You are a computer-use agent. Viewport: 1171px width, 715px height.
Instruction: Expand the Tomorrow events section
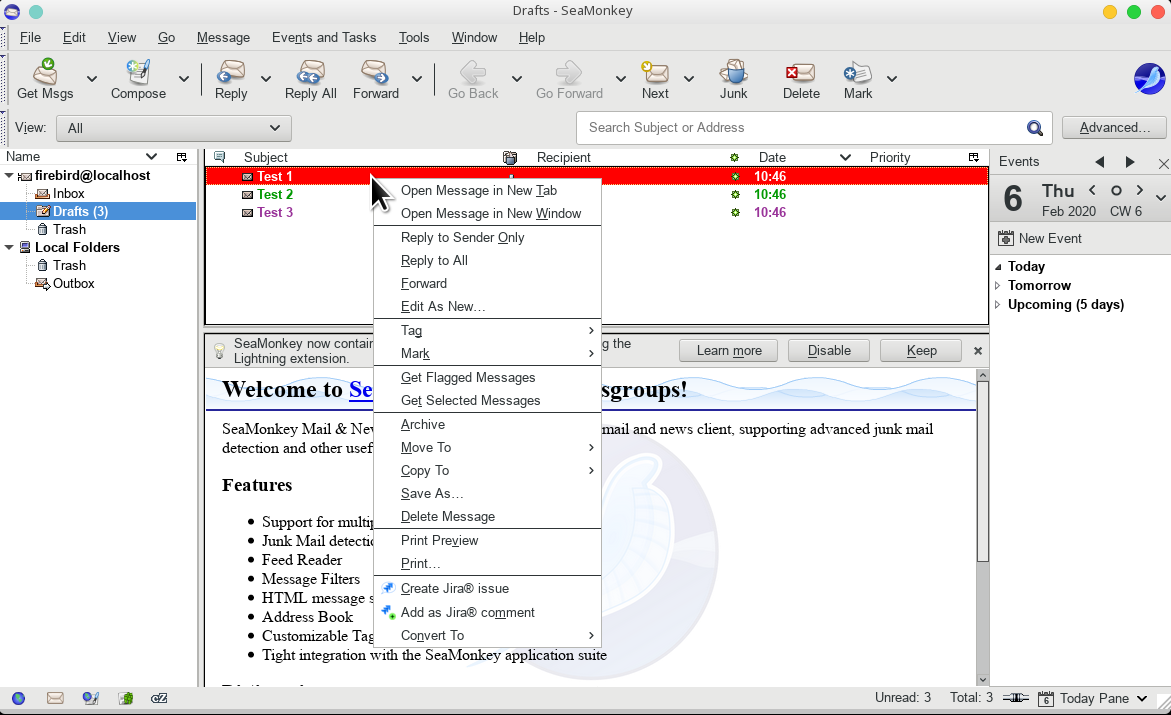[998, 286]
